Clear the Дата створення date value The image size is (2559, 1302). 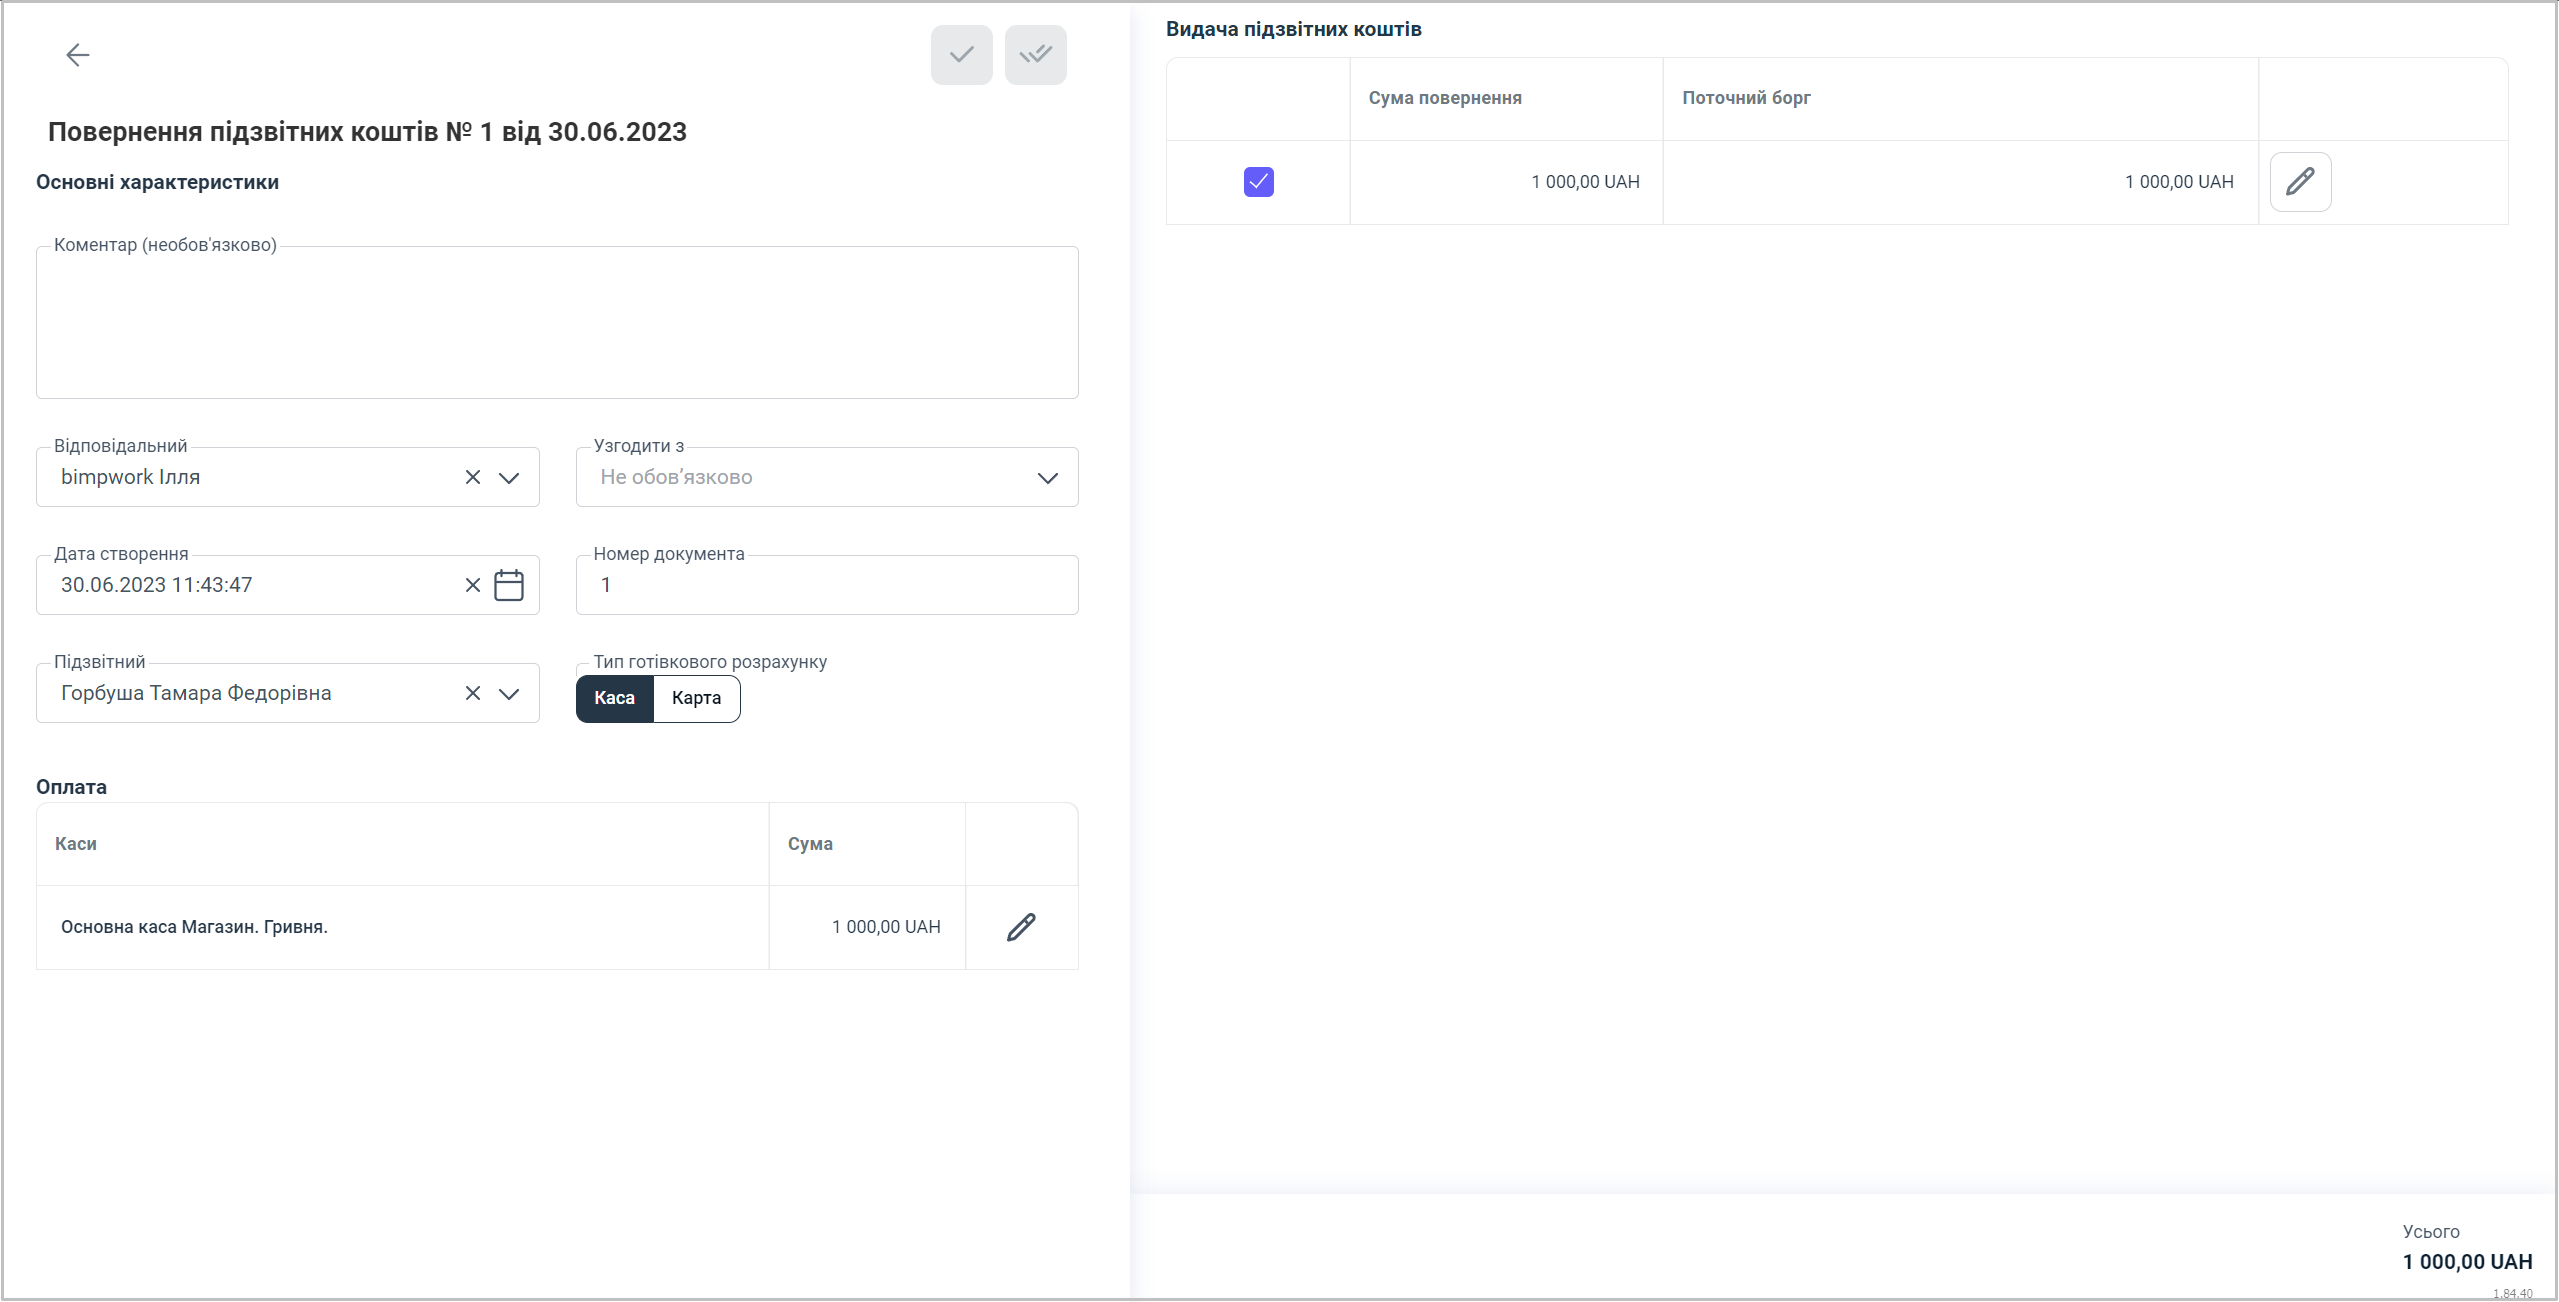tap(473, 586)
